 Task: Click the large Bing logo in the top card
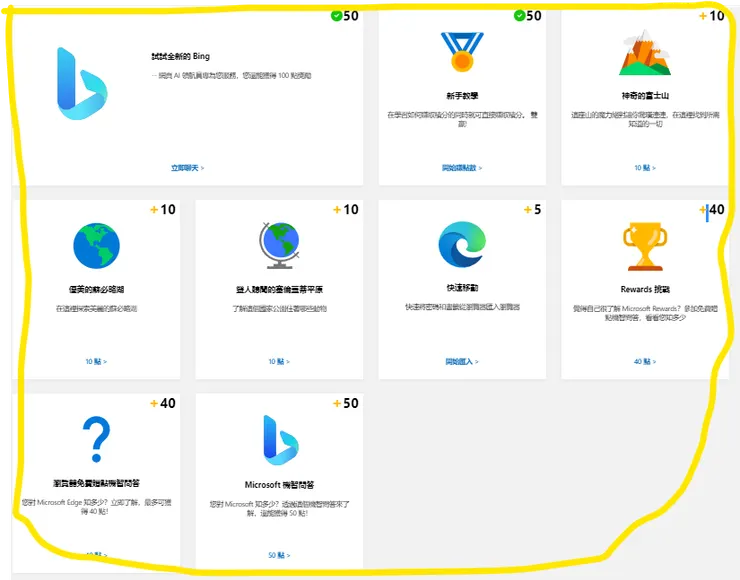pyautogui.click(x=82, y=84)
